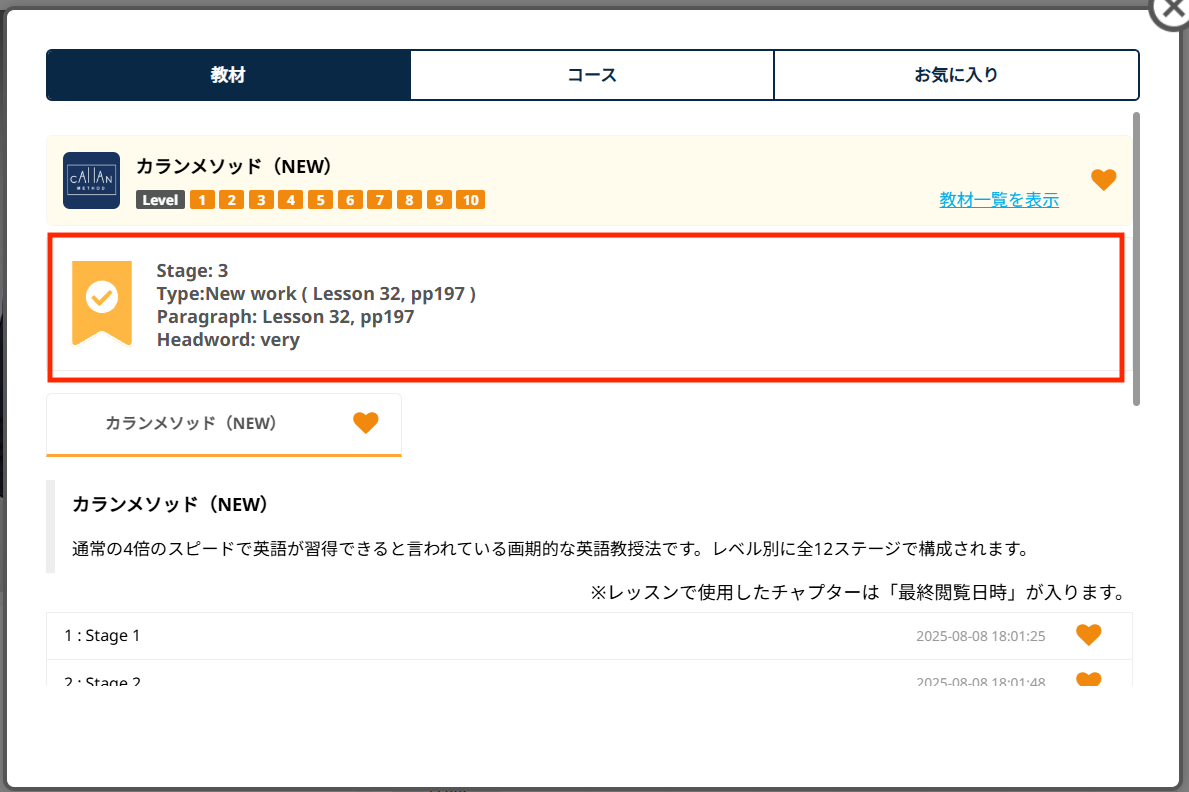Select Level 2 badge
The image size is (1189, 792).
pyautogui.click(x=231, y=200)
